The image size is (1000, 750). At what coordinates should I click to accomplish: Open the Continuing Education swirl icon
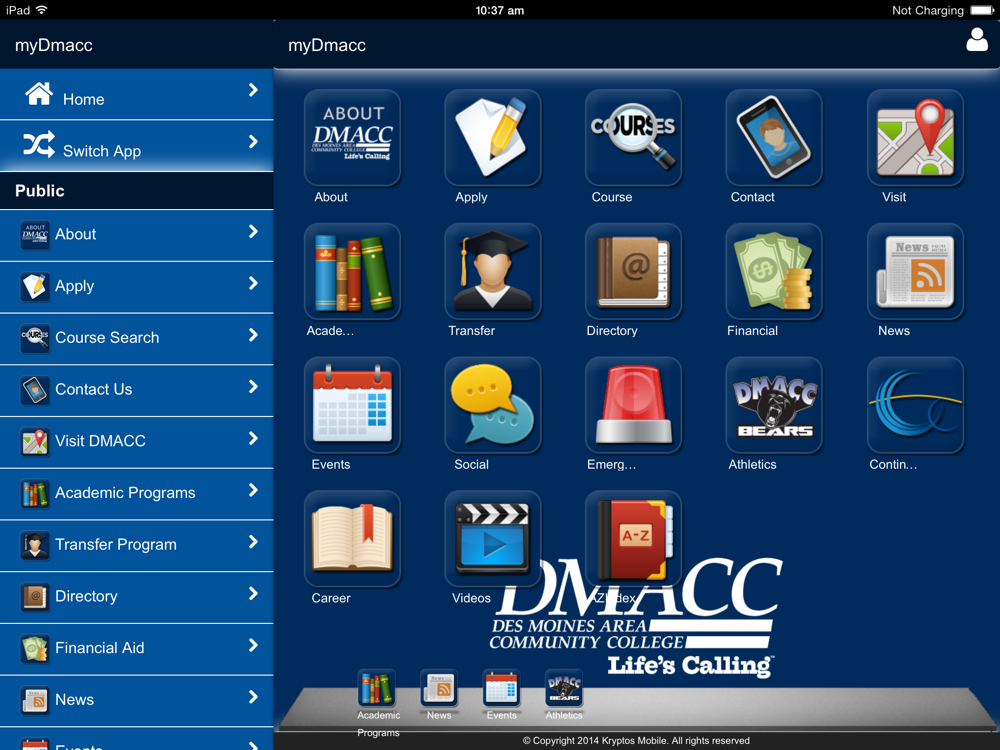coord(915,405)
